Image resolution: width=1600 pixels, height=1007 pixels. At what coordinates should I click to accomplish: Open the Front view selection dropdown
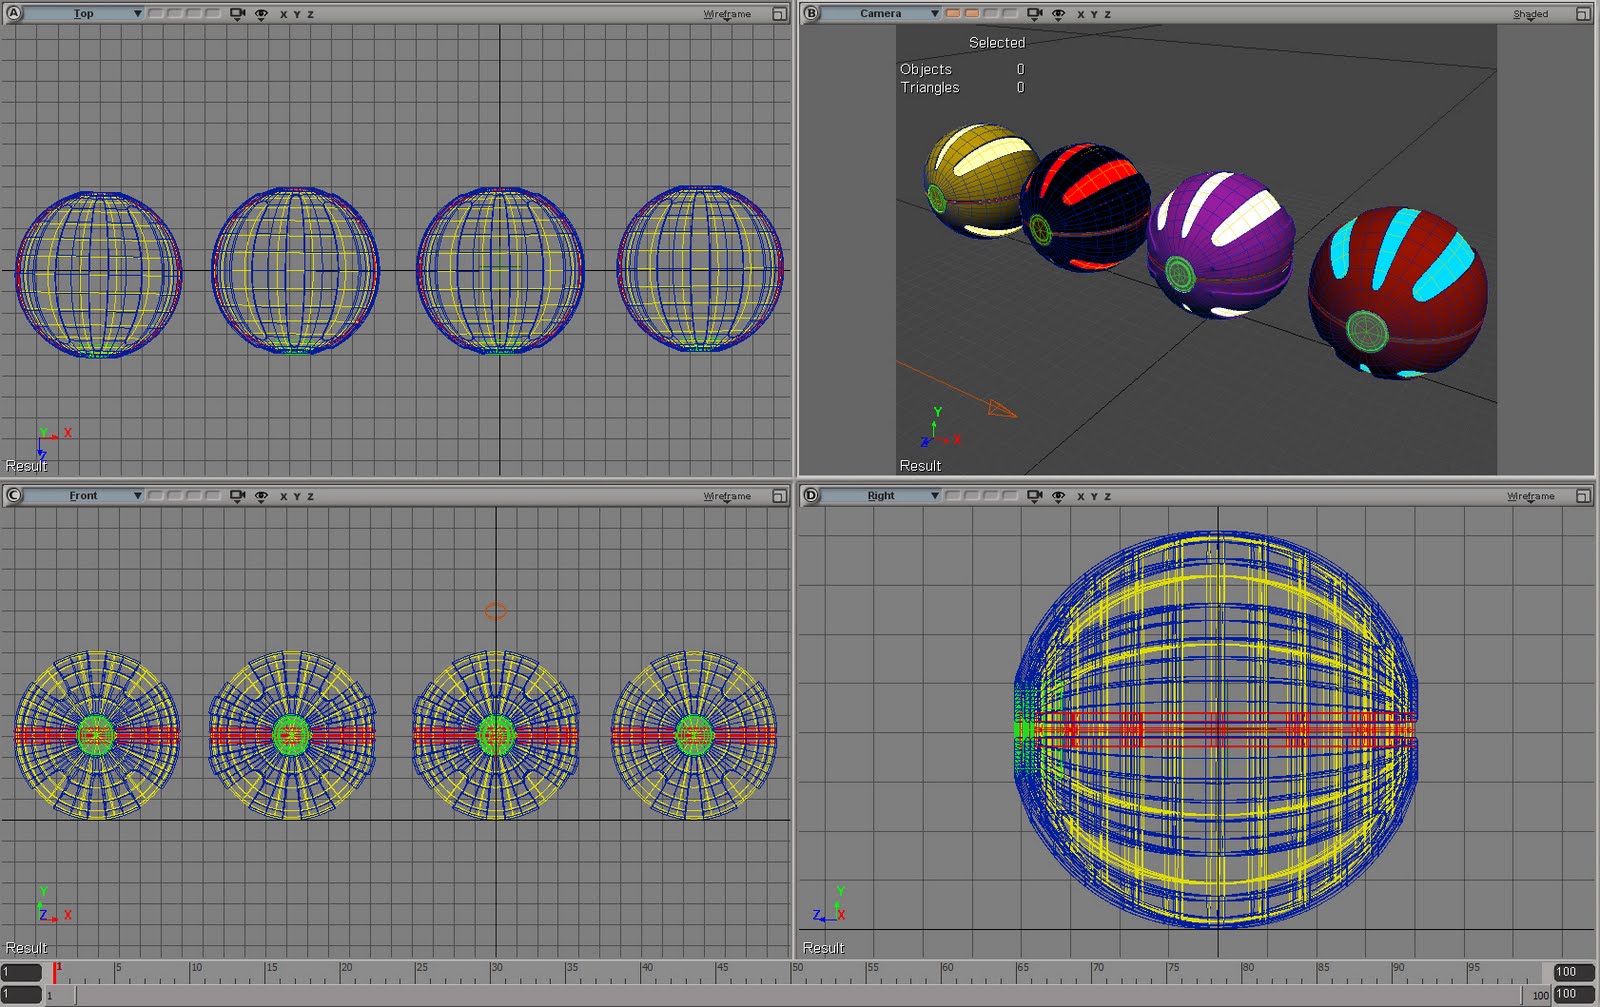[x=84, y=496]
